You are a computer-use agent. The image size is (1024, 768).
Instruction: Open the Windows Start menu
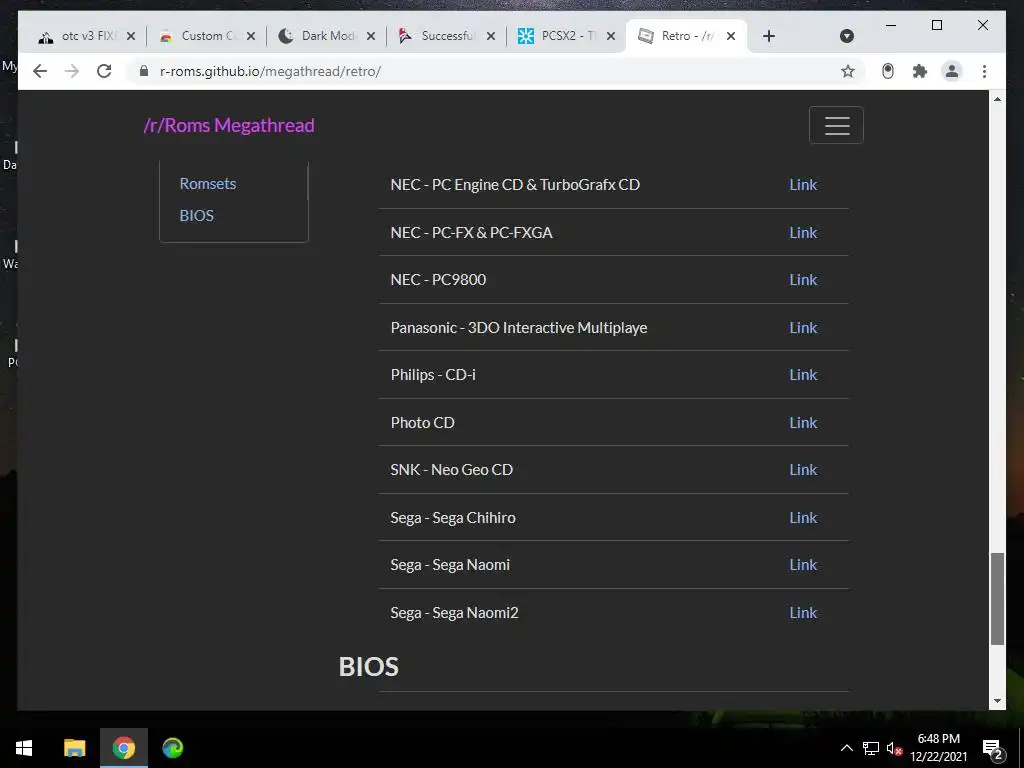[x=24, y=748]
